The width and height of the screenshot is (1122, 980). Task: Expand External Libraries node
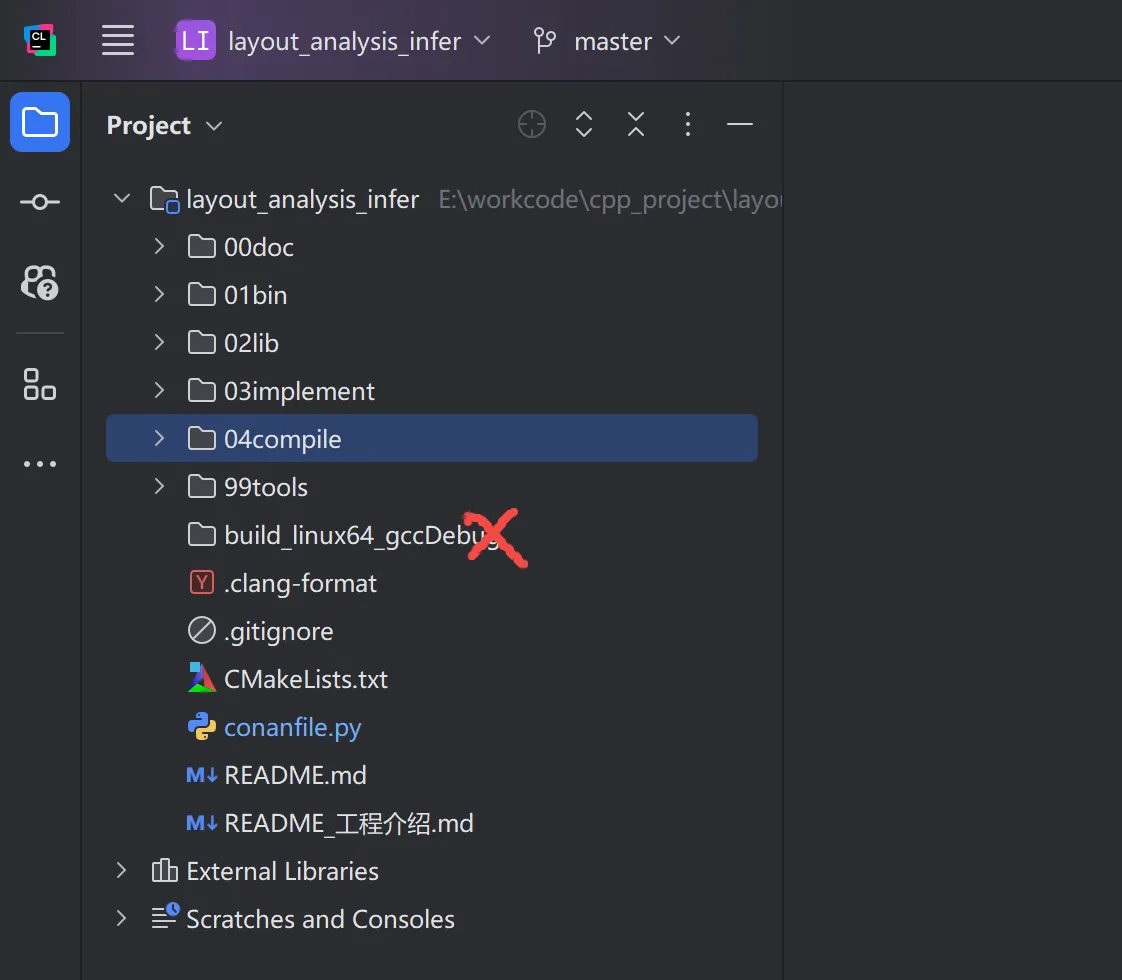tap(122, 871)
